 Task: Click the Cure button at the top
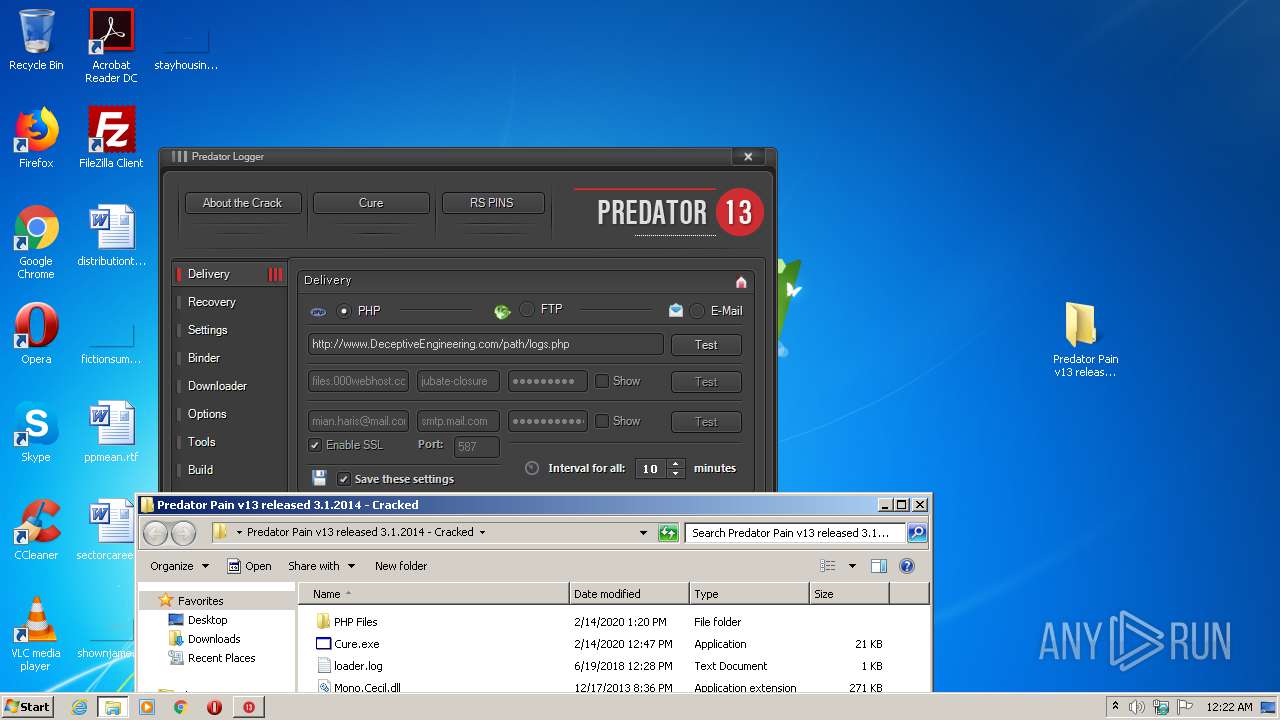(371, 203)
